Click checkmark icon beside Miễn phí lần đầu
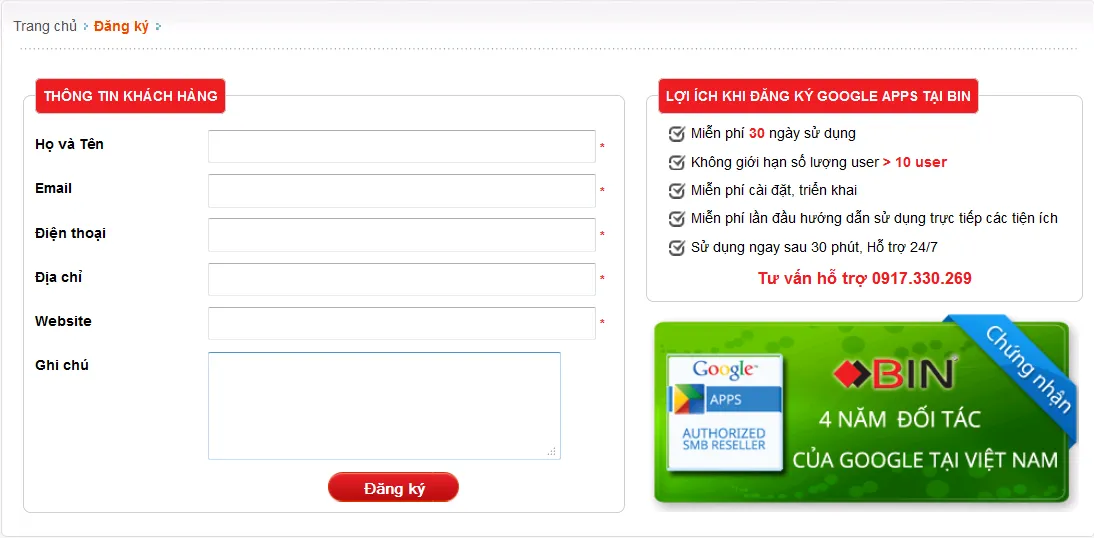Screen dimensions: 1094x538 point(676,218)
